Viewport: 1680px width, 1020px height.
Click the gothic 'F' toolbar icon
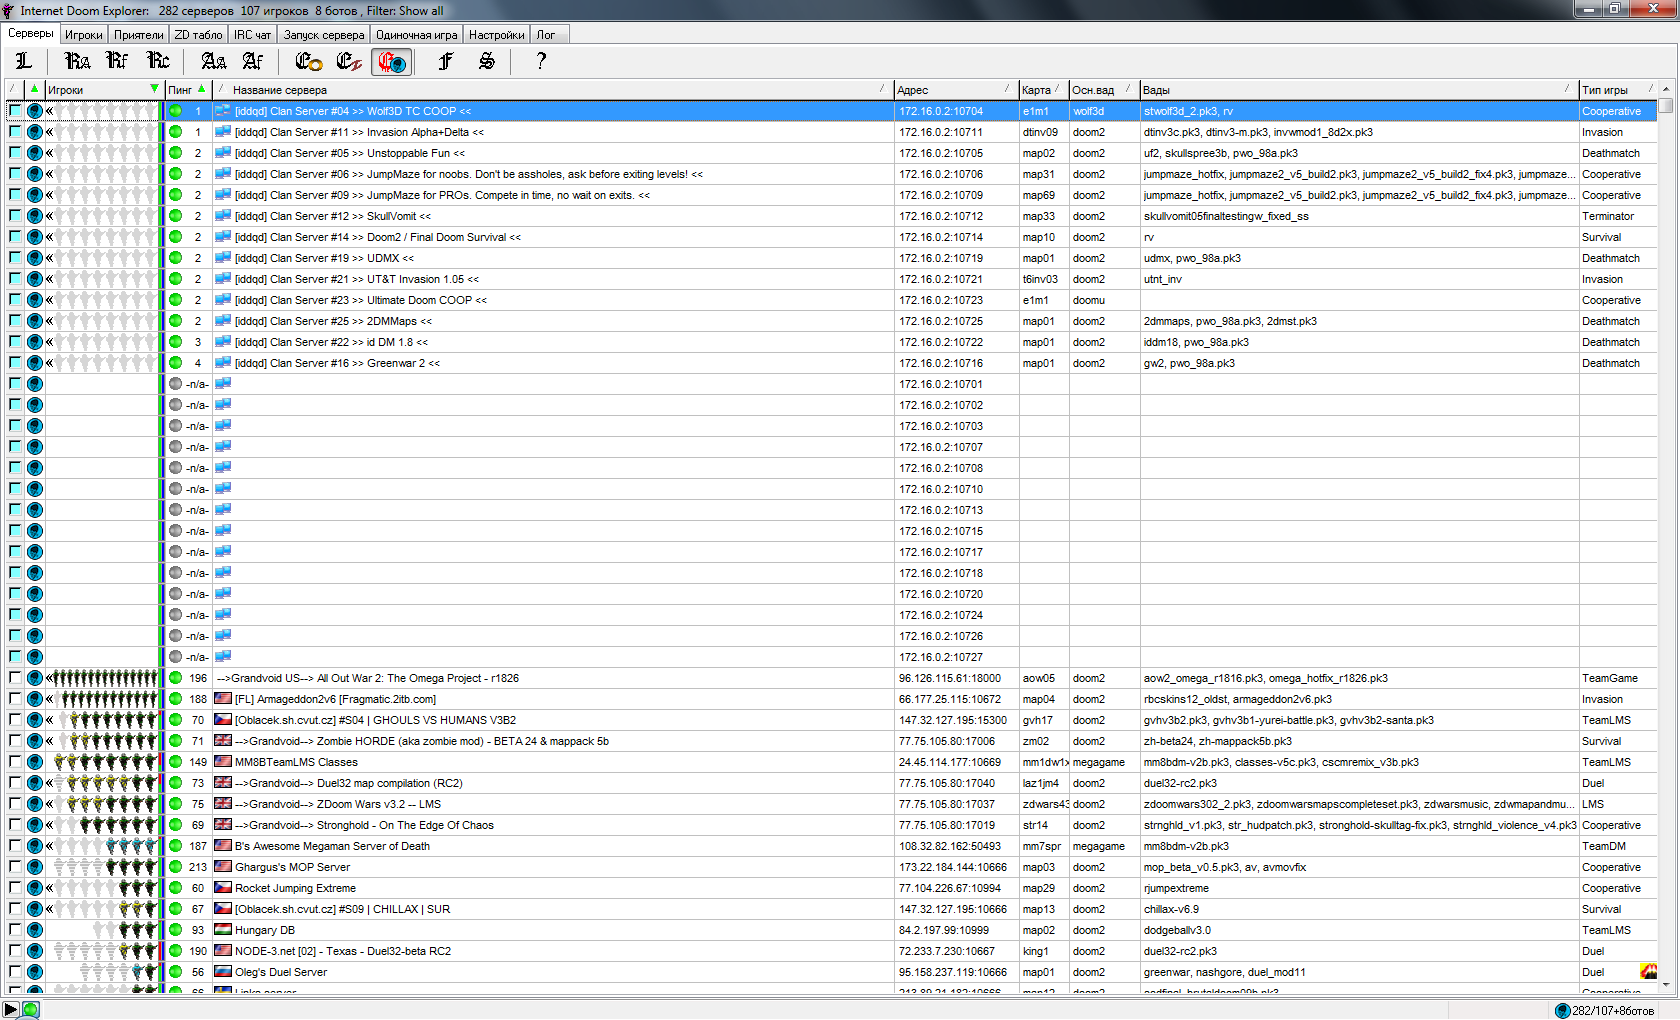[446, 62]
